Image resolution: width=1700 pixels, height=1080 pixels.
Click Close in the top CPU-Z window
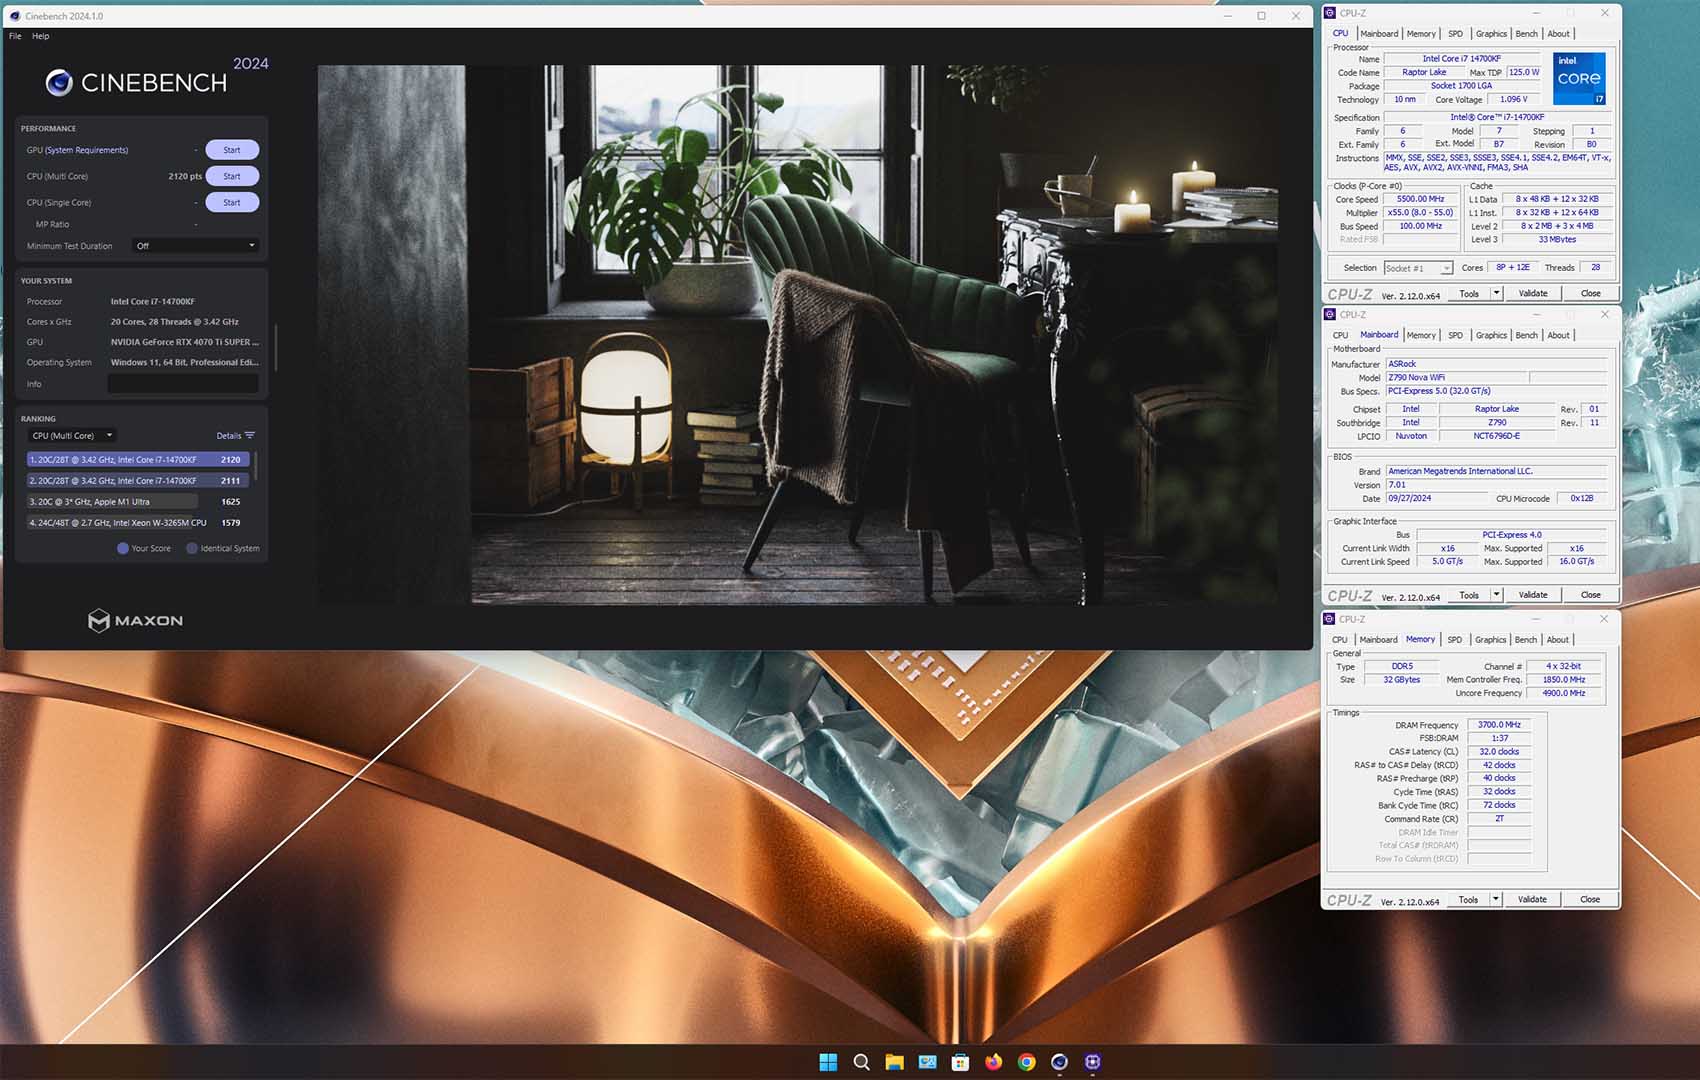[1591, 293]
